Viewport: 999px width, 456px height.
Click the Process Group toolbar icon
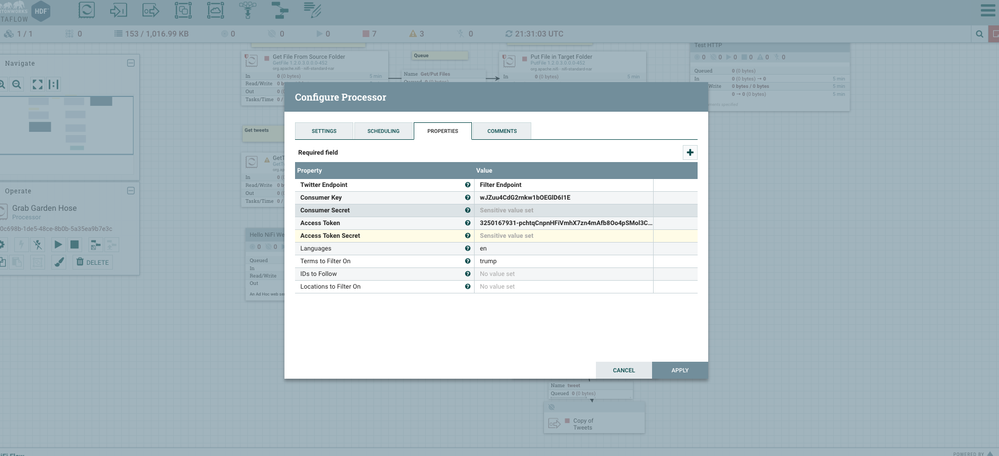click(183, 11)
